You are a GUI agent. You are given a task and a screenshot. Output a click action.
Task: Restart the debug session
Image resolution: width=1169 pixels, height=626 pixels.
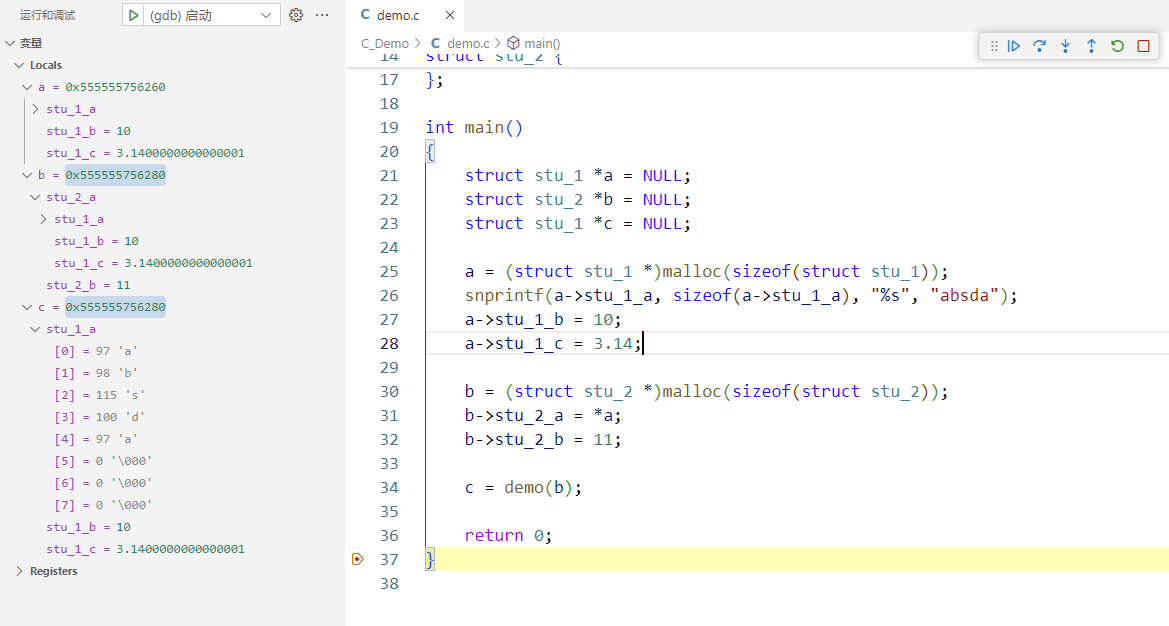click(1118, 46)
